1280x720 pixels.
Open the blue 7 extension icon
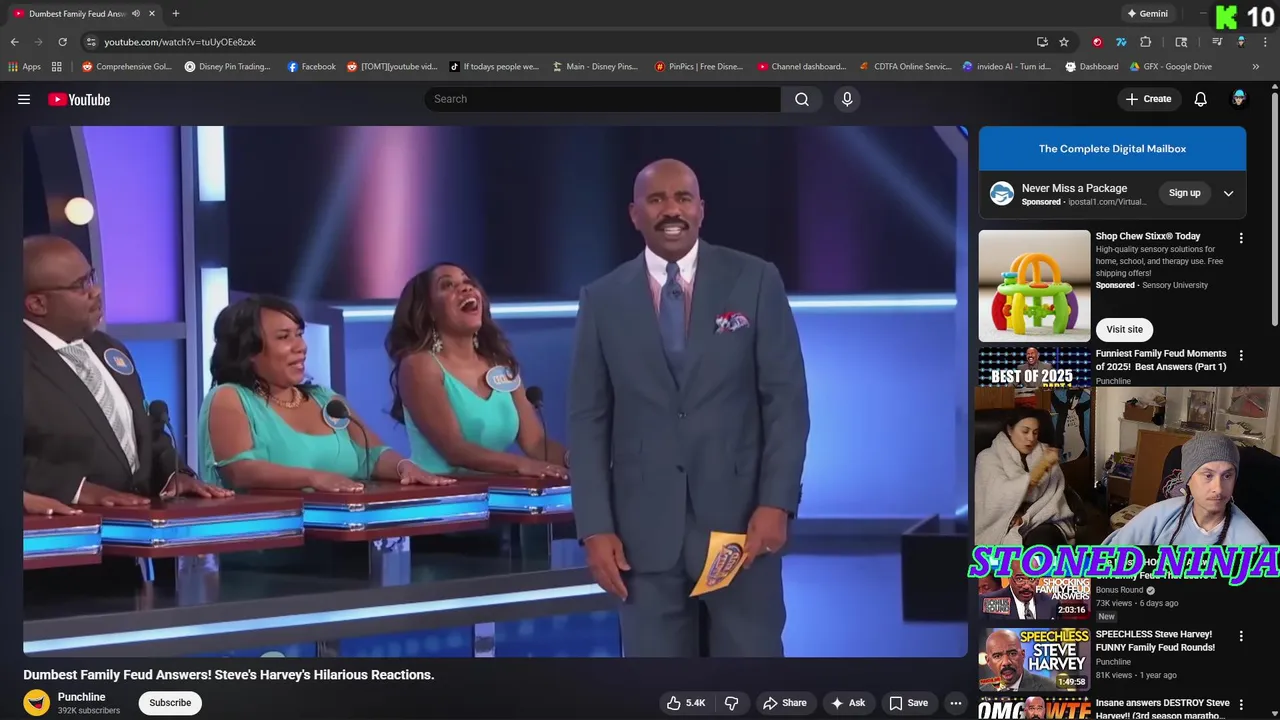point(1121,42)
